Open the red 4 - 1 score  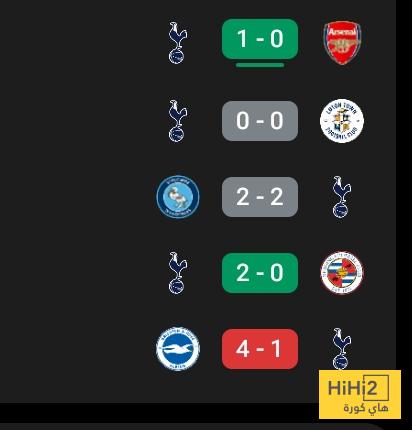click(x=260, y=349)
